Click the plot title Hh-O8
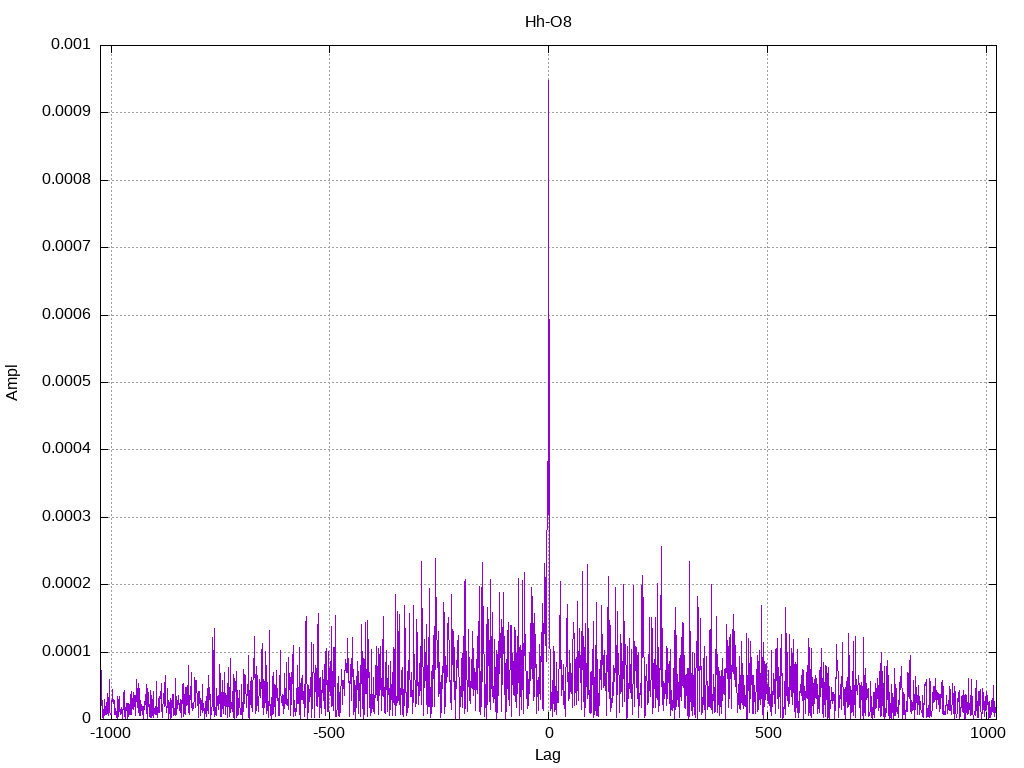This screenshot has width=1024, height=768. coord(548,21)
